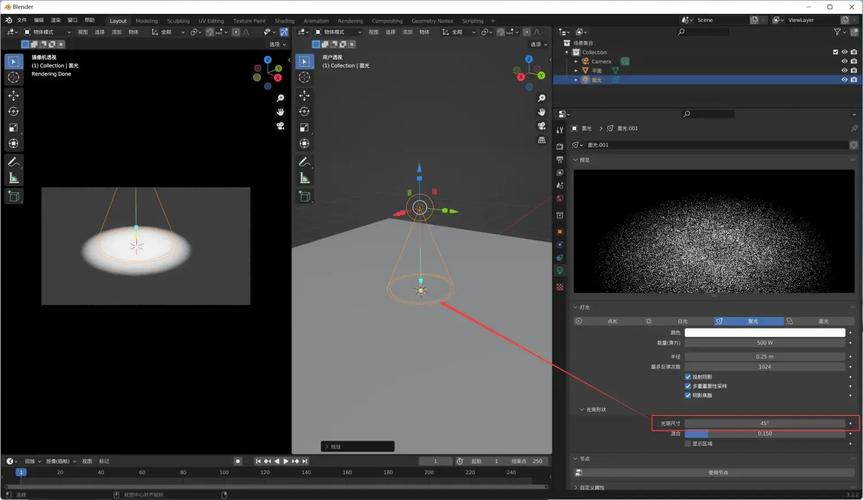The width and height of the screenshot is (863, 500).
Task: Select the Add Cube tool in left viewport
Action: click(13, 197)
